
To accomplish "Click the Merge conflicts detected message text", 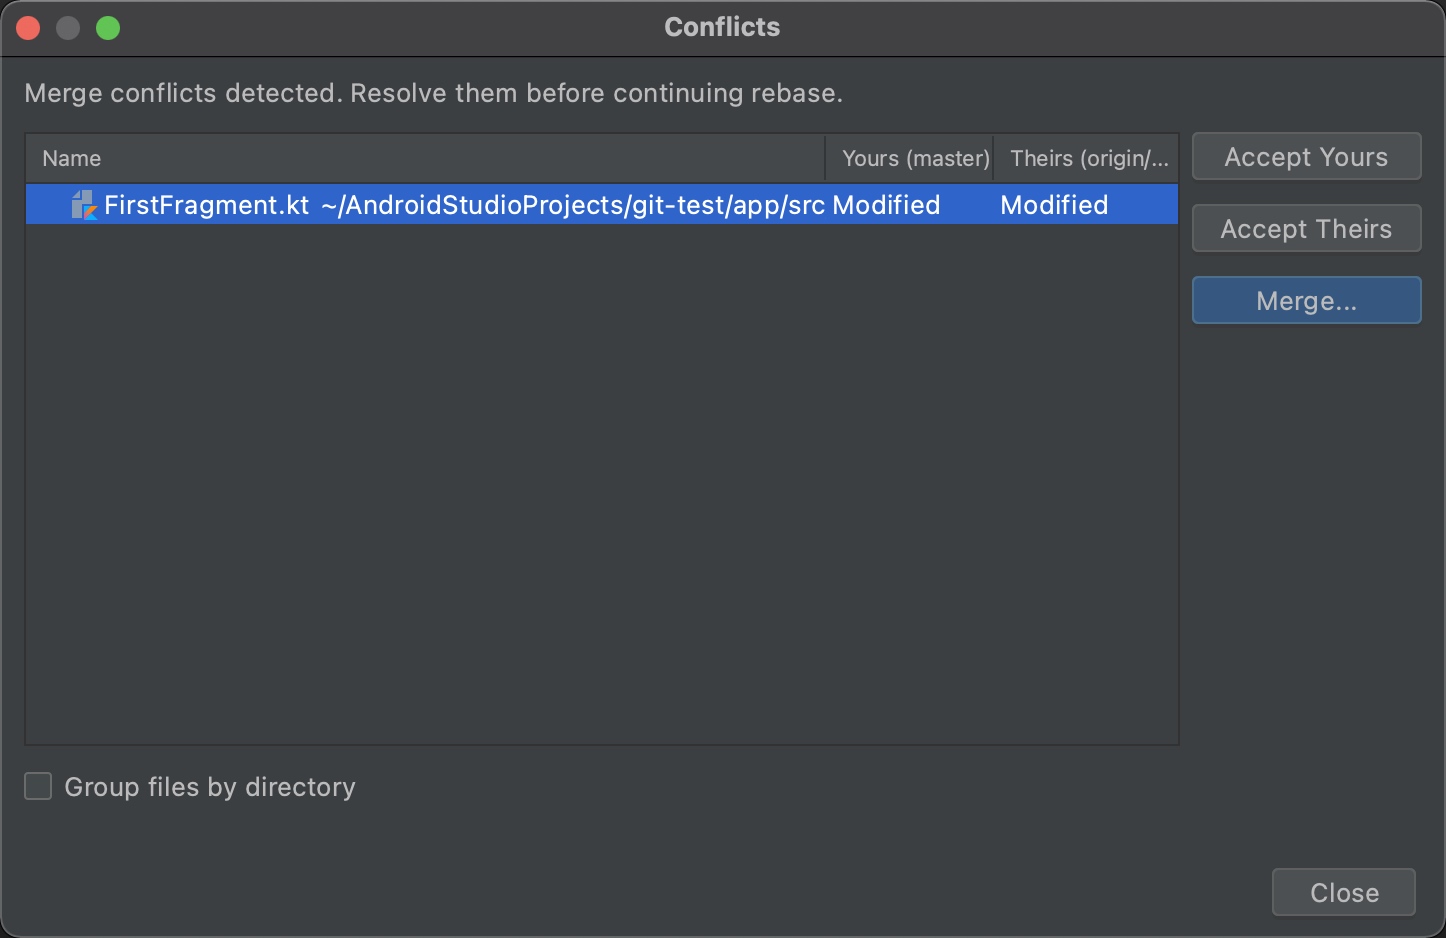I will coord(433,93).
